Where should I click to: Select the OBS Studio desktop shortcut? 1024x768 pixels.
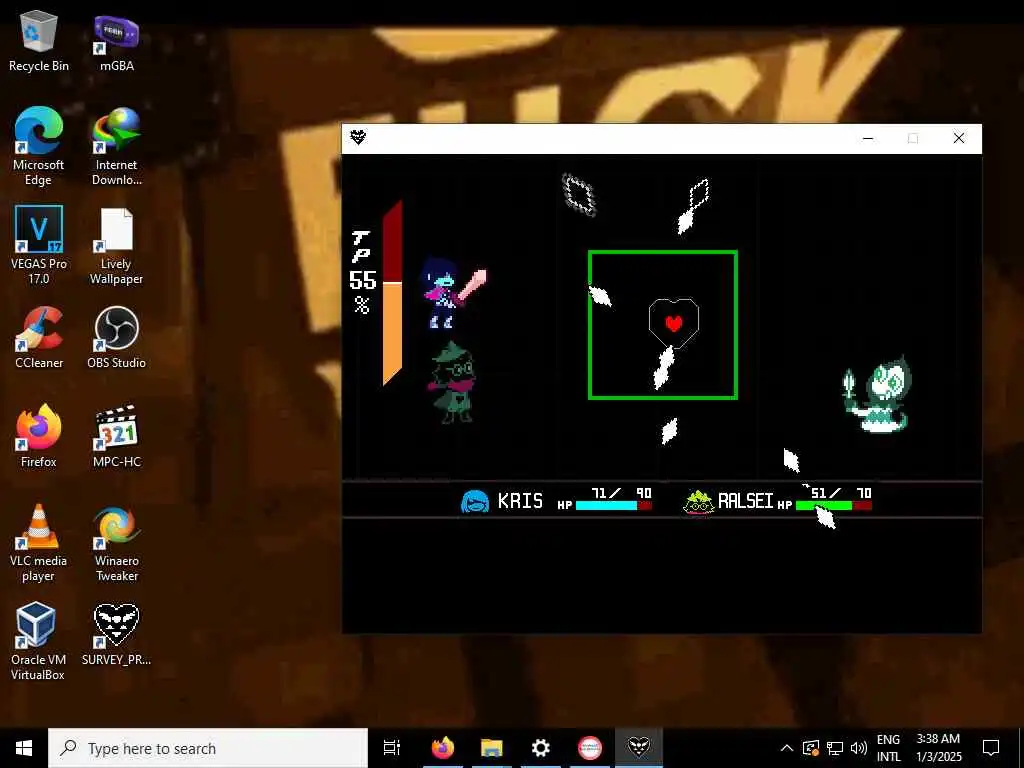(116, 338)
